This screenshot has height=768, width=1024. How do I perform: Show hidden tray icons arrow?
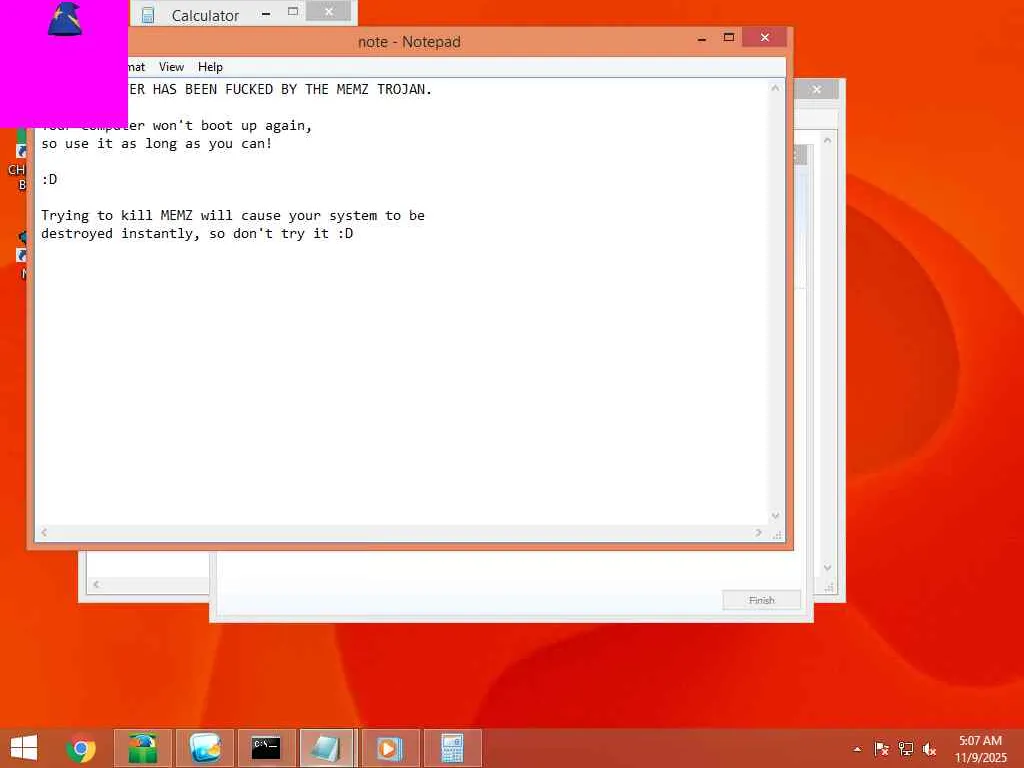pos(857,749)
